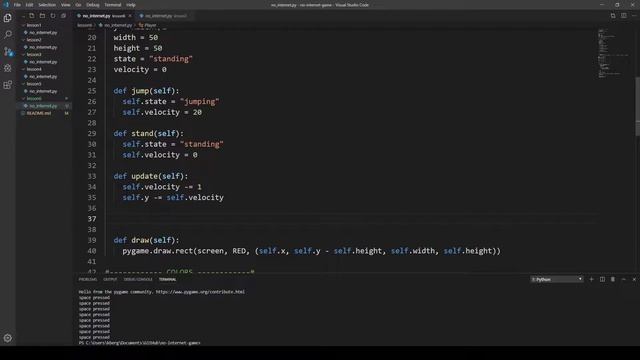Open the Search view in activity bar
Image resolution: width=640 pixels, height=360 pixels.
pyautogui.click(x=7, y=35)
